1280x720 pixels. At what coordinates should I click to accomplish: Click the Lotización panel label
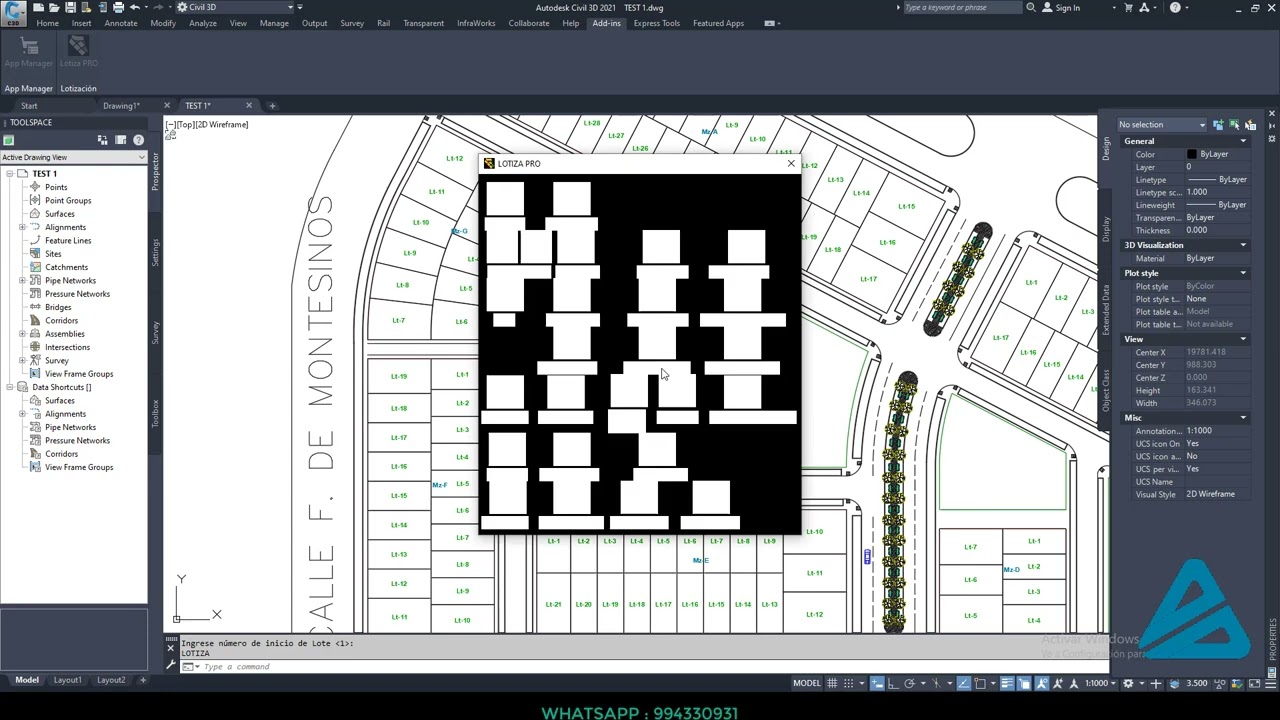click(x=79, y=88)
